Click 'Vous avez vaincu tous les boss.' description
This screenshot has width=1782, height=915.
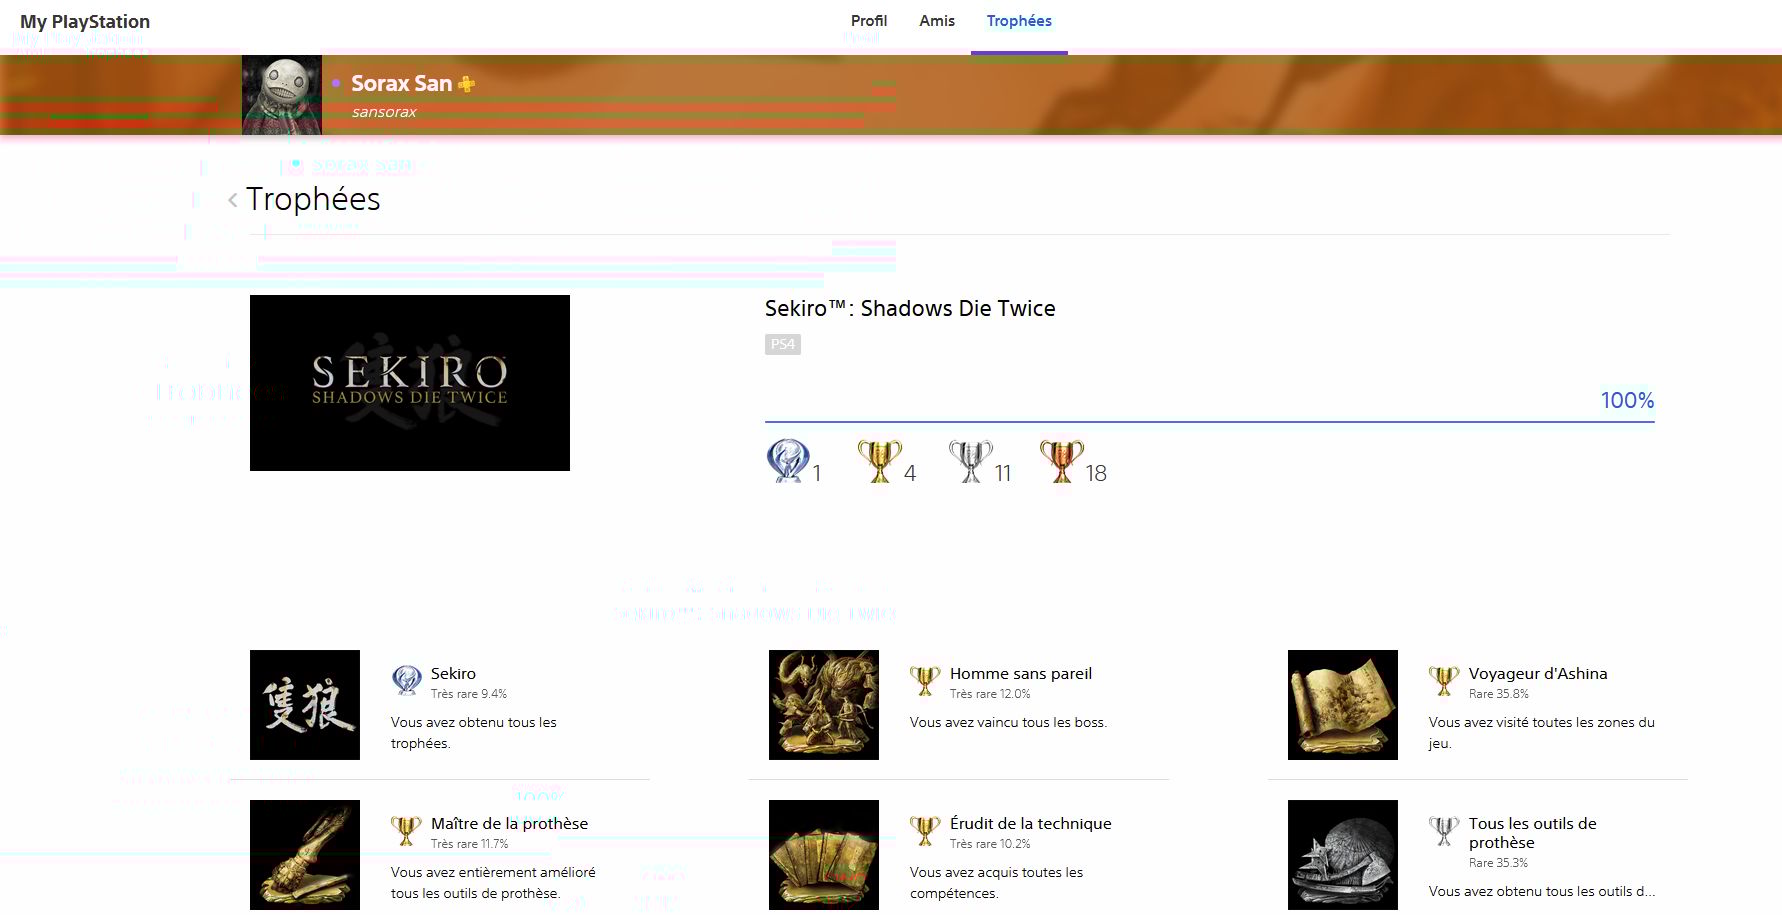(1008, 722)
